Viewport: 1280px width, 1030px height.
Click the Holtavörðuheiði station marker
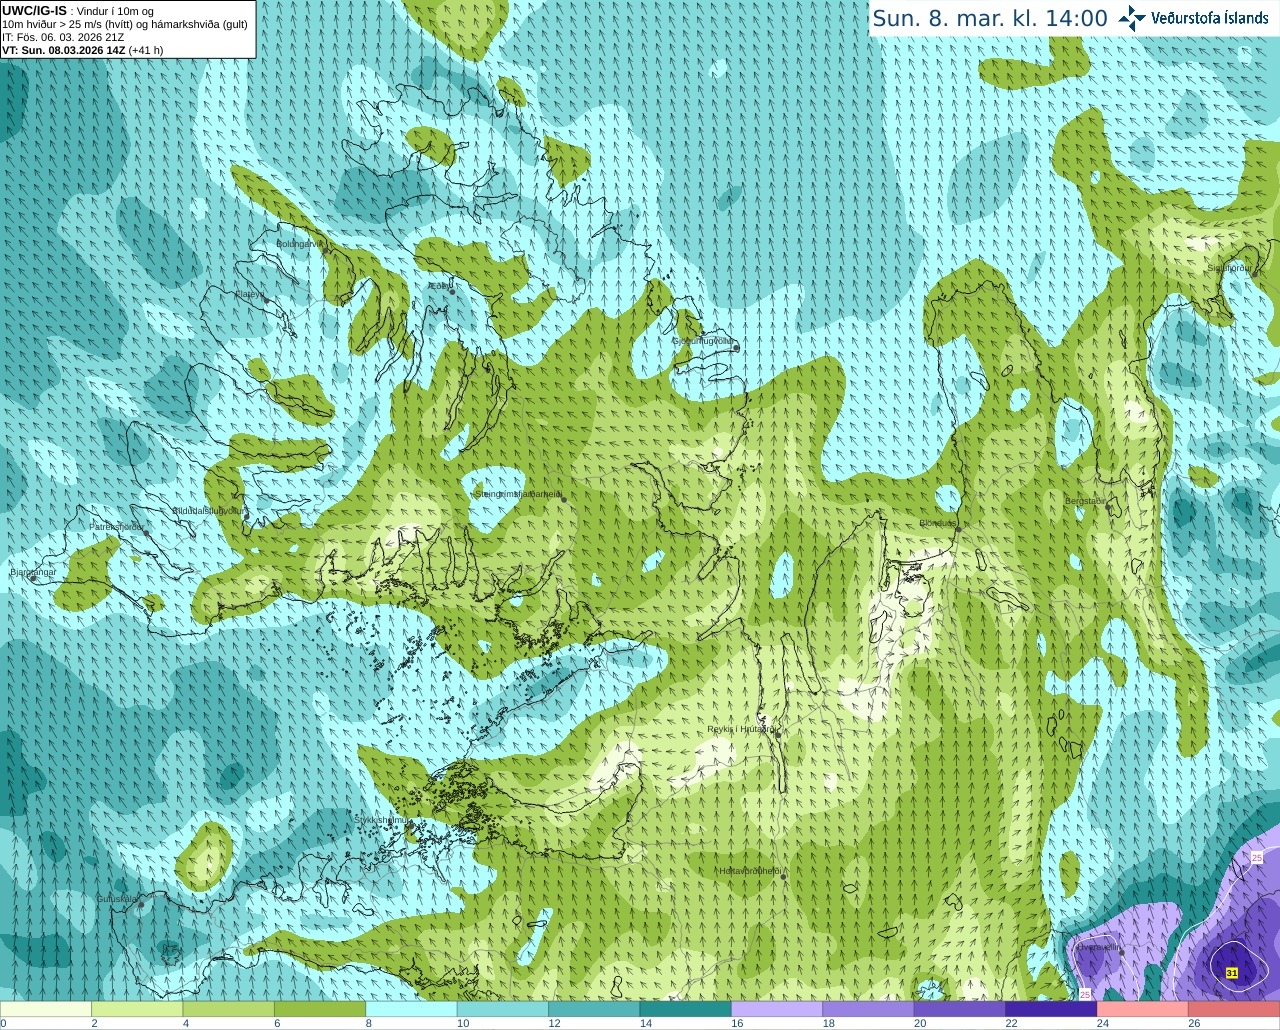coord(783,877)
